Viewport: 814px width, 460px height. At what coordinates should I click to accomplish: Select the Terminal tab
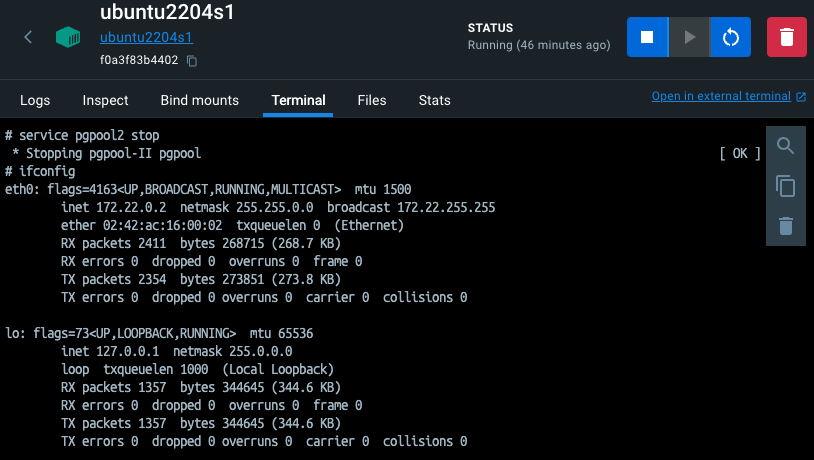pyautogui.click(x=298, y=100)
